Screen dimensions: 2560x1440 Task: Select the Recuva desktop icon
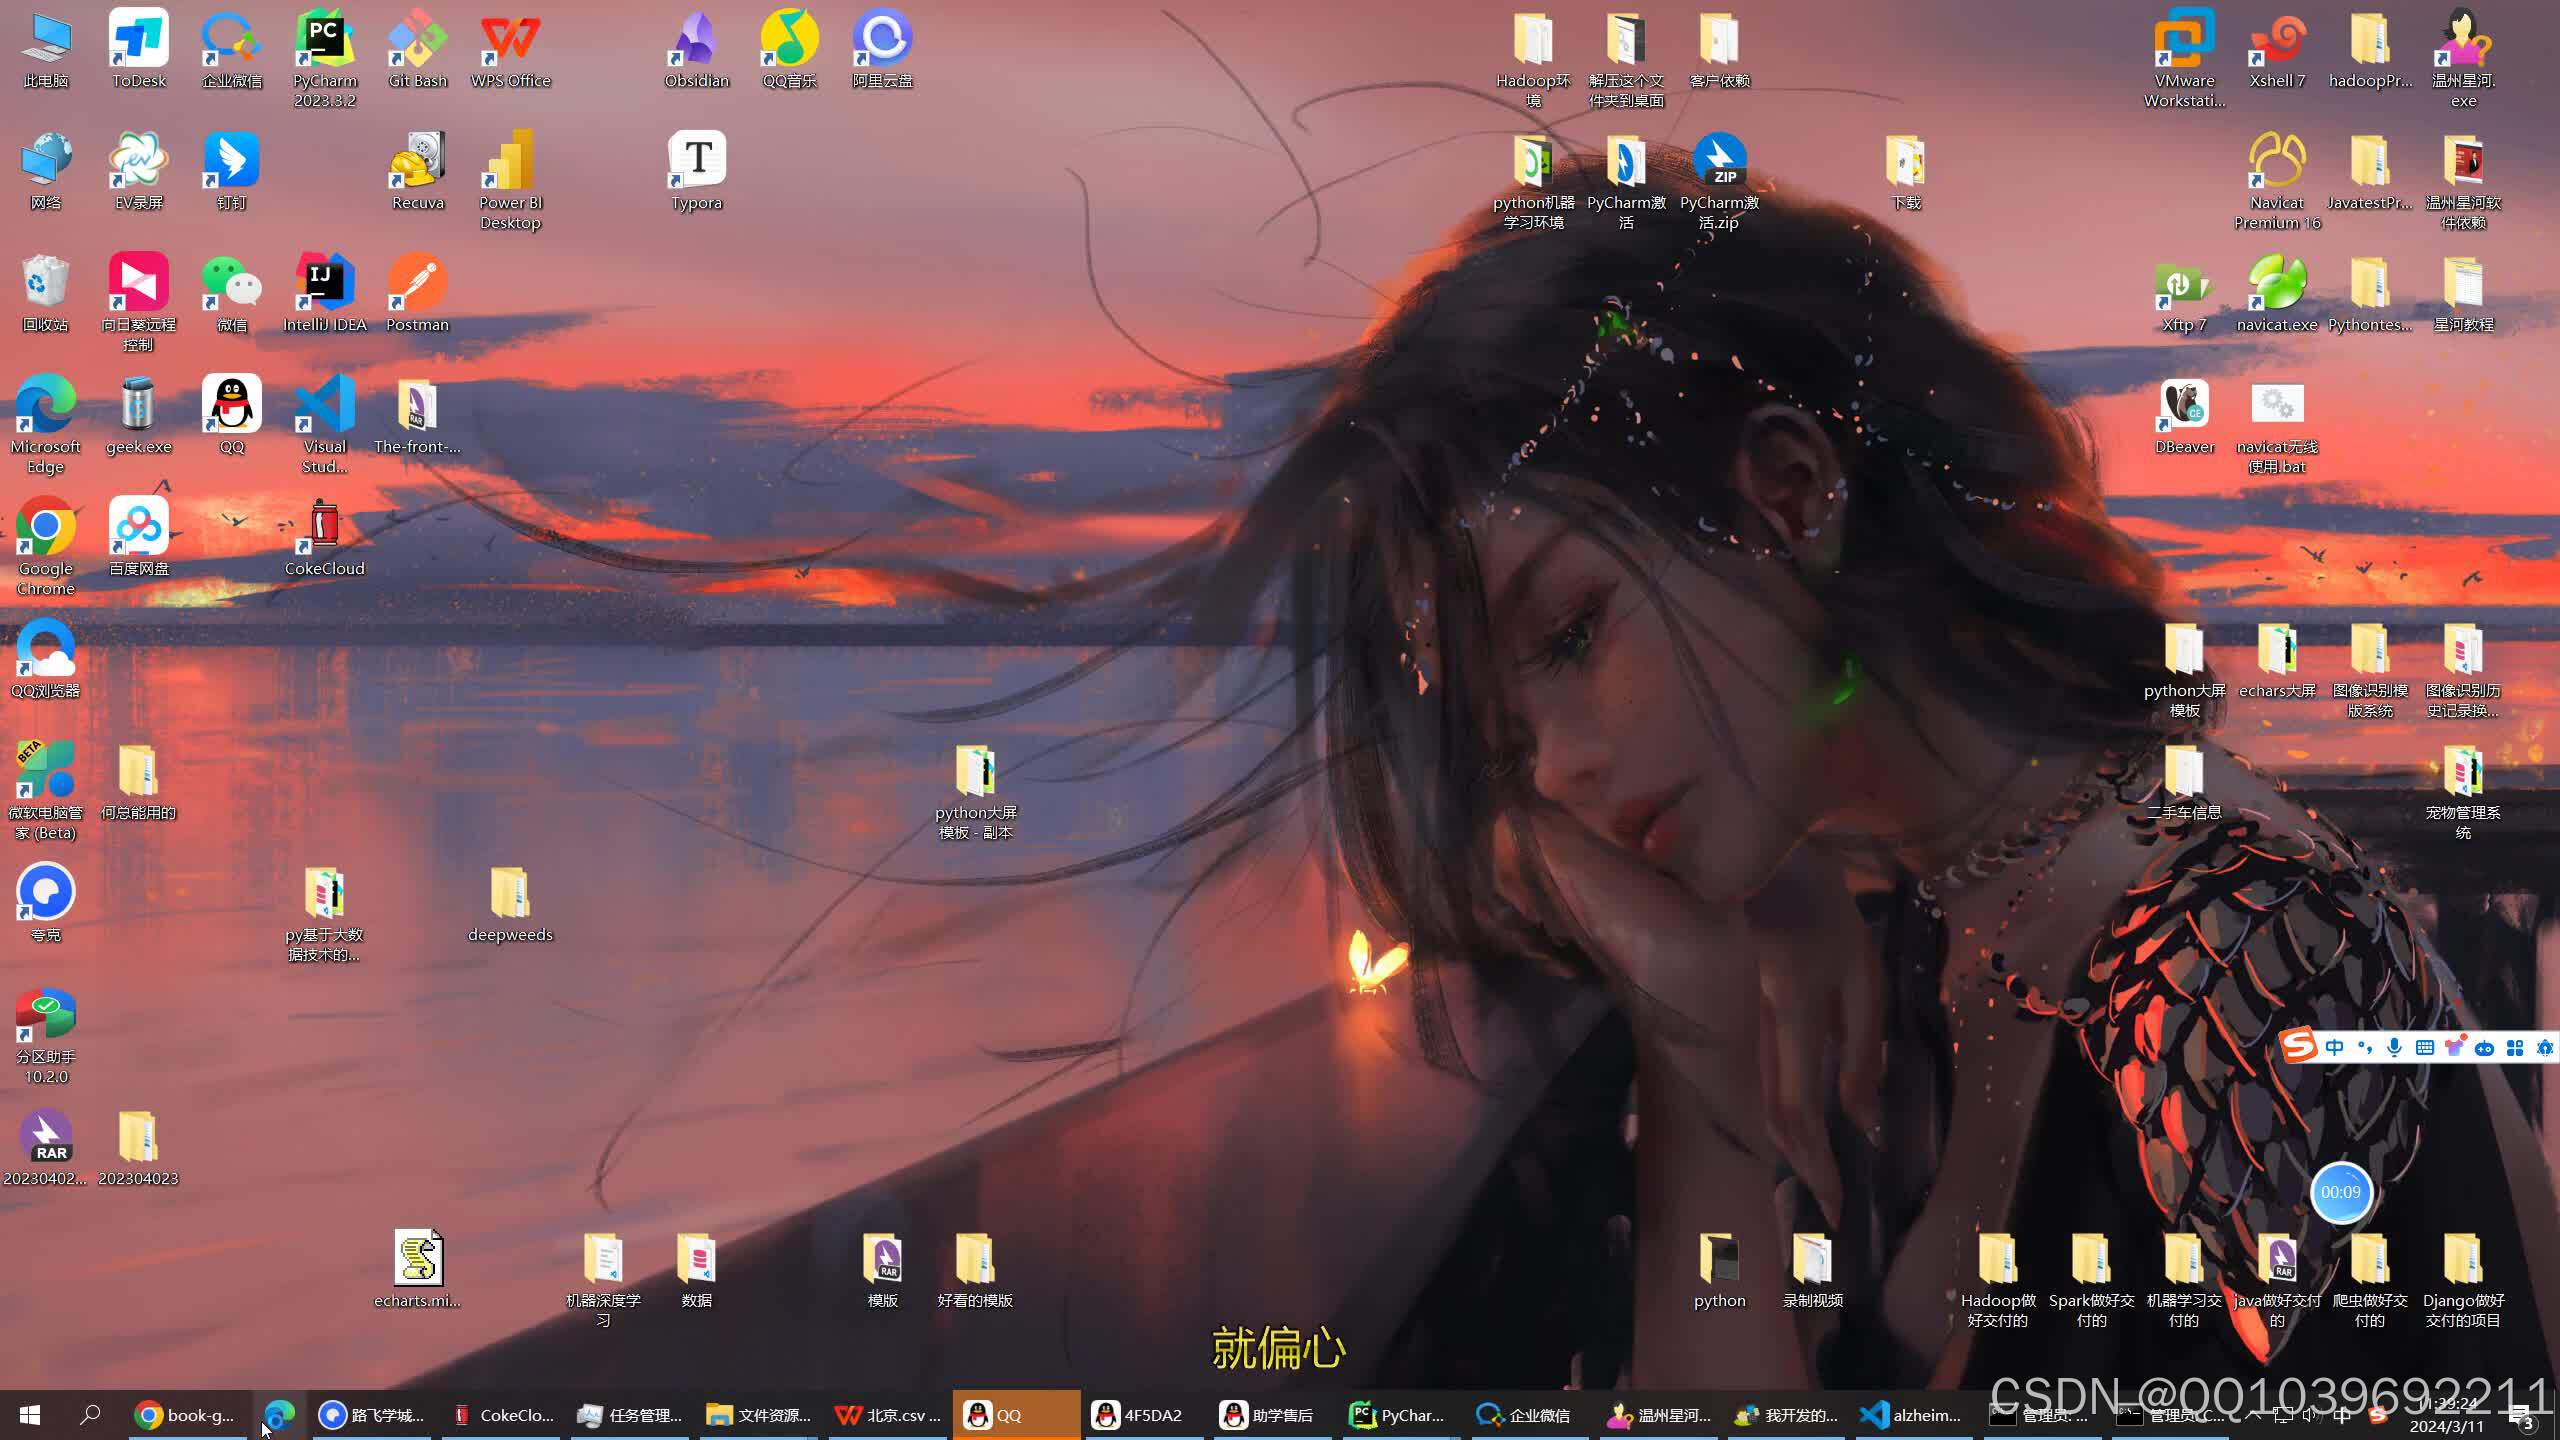418,170
